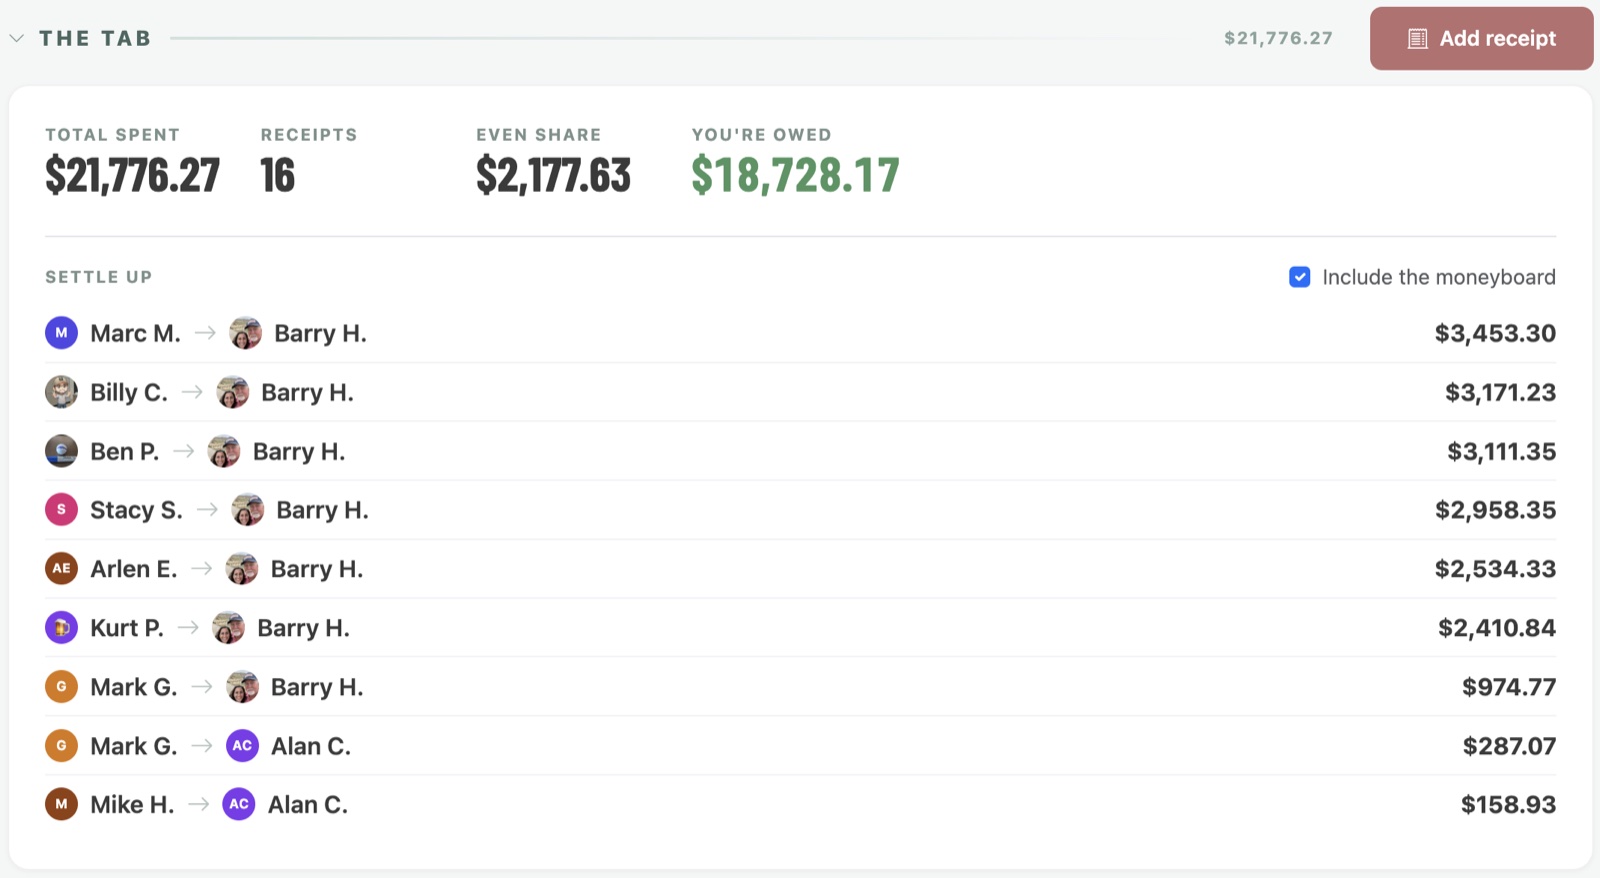Image resolution: width=1600 pixels, height=878 pixels.
Task: Click THE TAB section heading
Action: pyautogui.click(x=95, y=38)
